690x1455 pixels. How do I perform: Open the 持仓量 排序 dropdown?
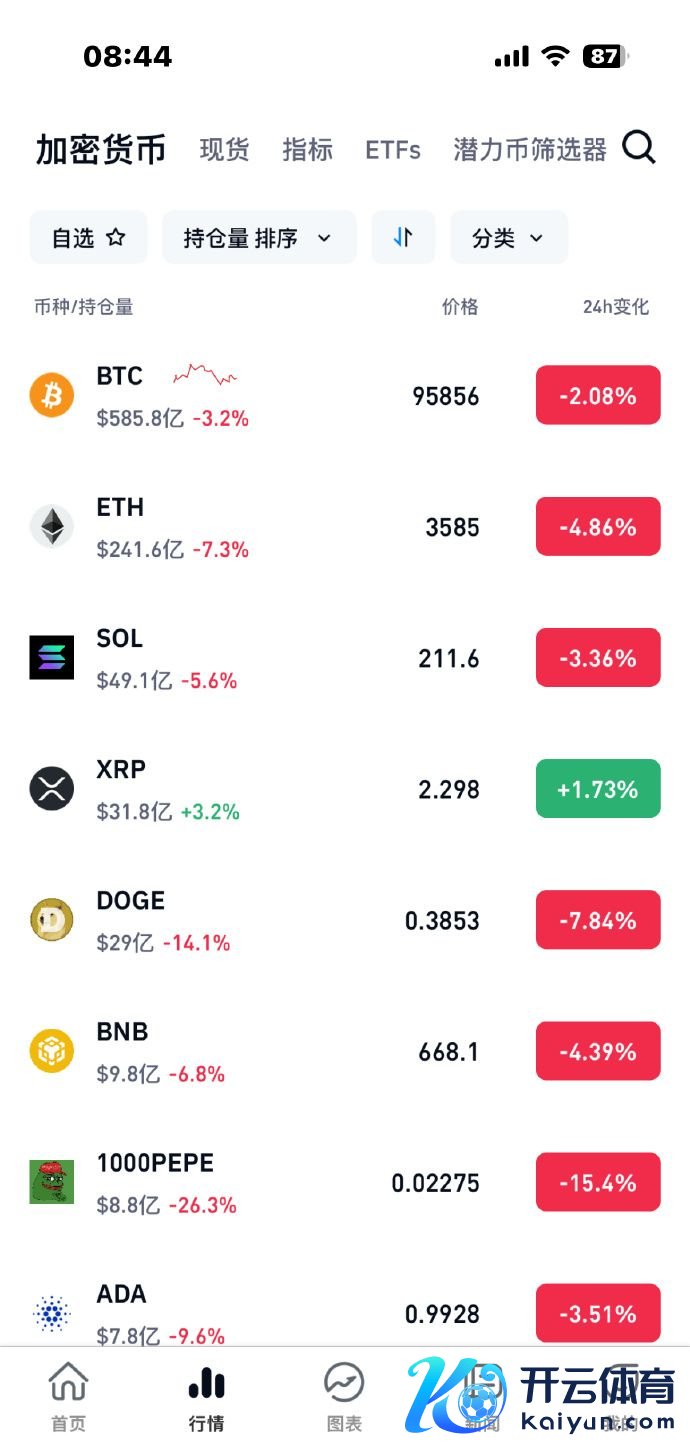[259, 238]
